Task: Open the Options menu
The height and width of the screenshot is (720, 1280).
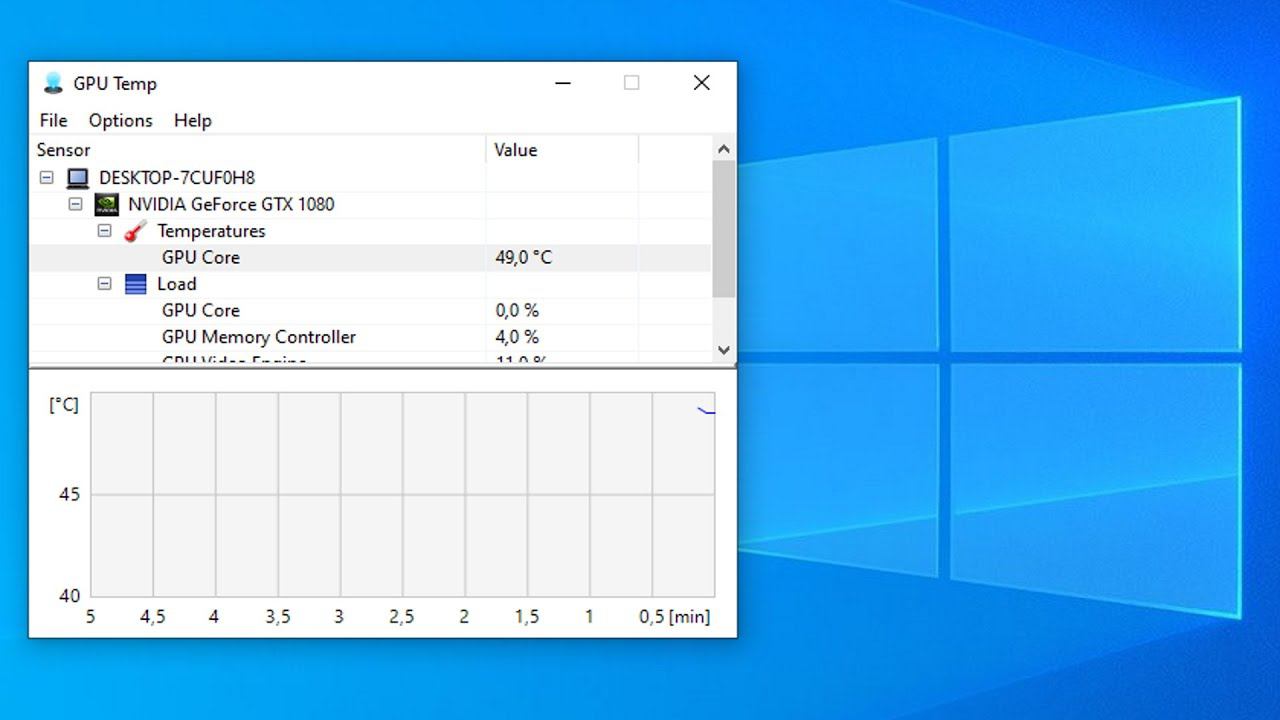Action: click(x=120, y=120)
